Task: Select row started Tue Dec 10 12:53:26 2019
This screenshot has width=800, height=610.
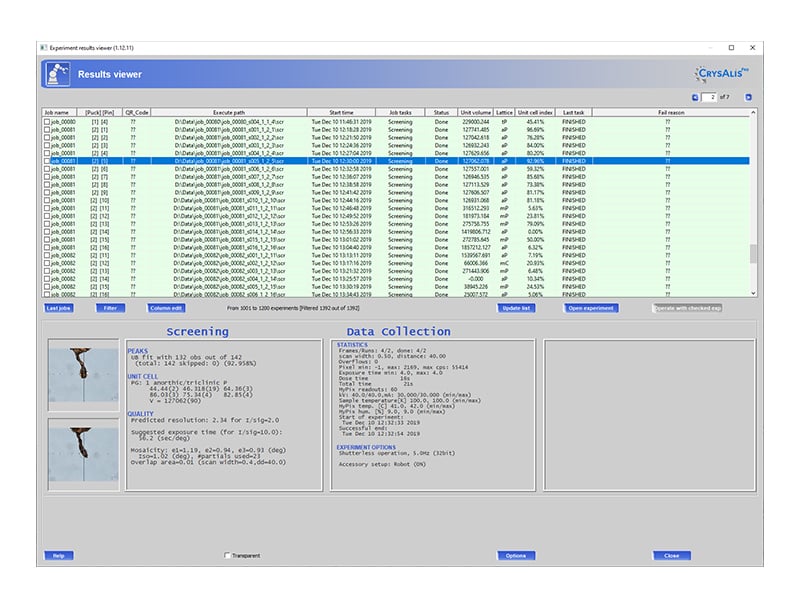Action: pyautogui.click(x=396, y=224)
